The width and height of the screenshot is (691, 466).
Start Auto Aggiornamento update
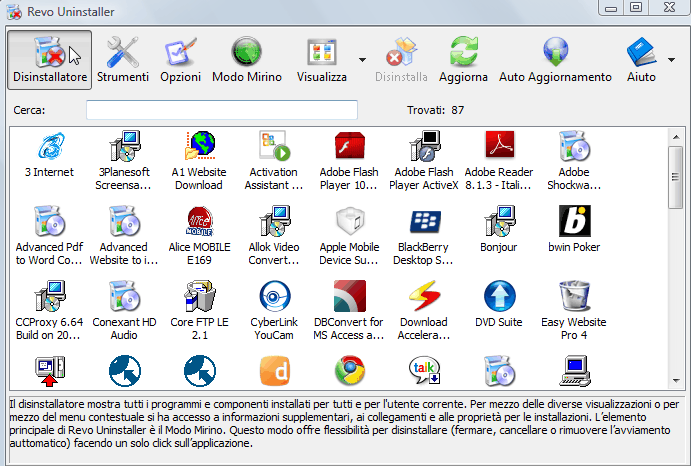[555, 60]
